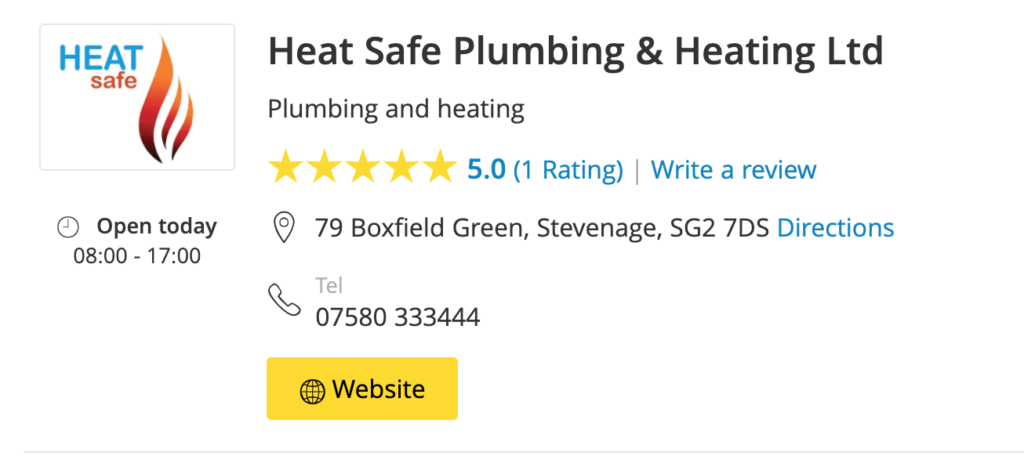Select the fourth rating star
This screenshot has height=456, width=1024.
pos(400,169)
